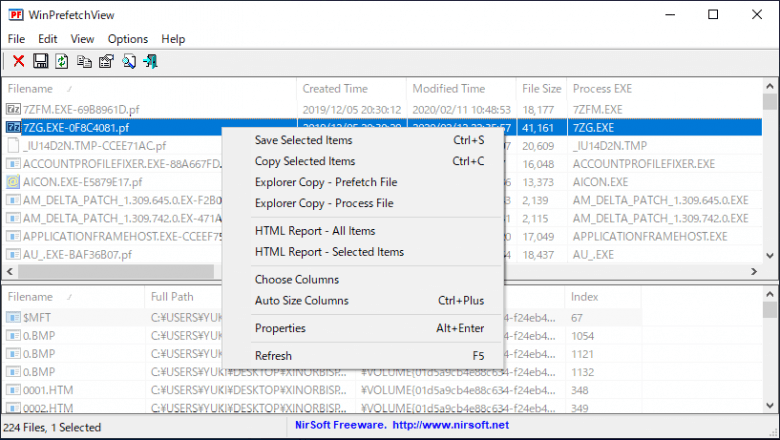Select Auto Size Columns entry
Viewport: 780px width, 440px height.
point(363,300)
